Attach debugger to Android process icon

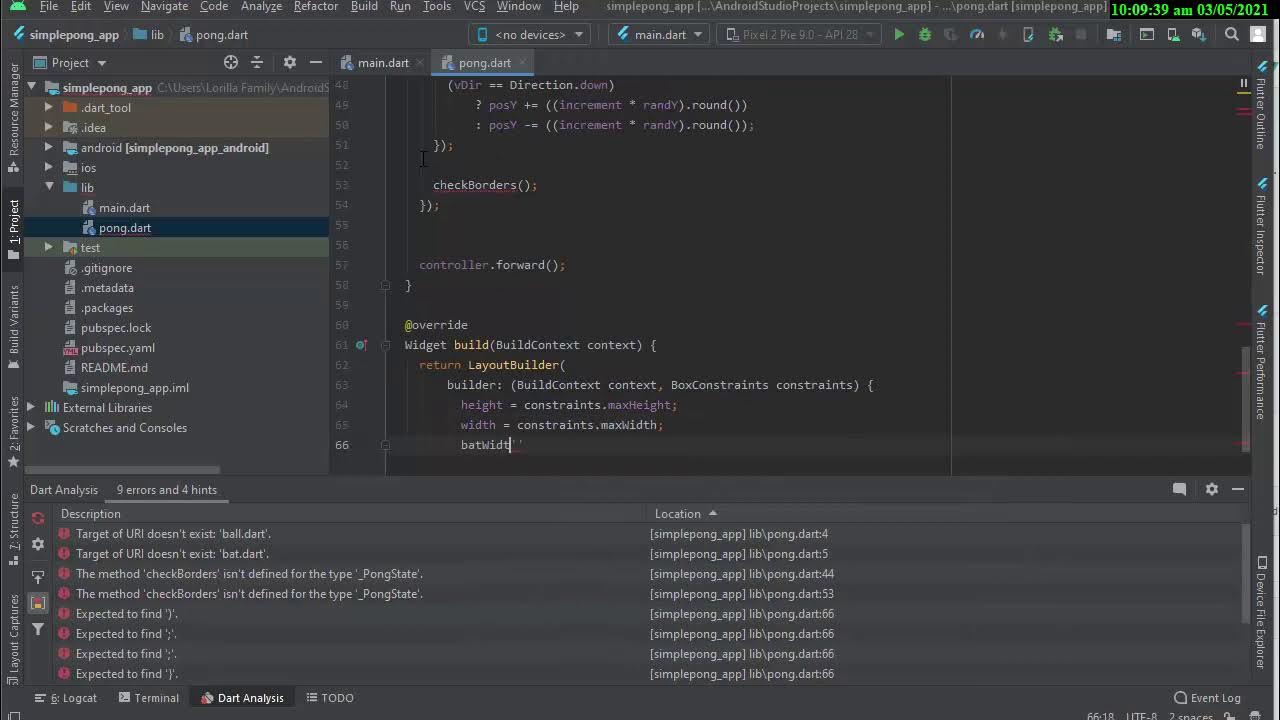(x=1055, y=34)
